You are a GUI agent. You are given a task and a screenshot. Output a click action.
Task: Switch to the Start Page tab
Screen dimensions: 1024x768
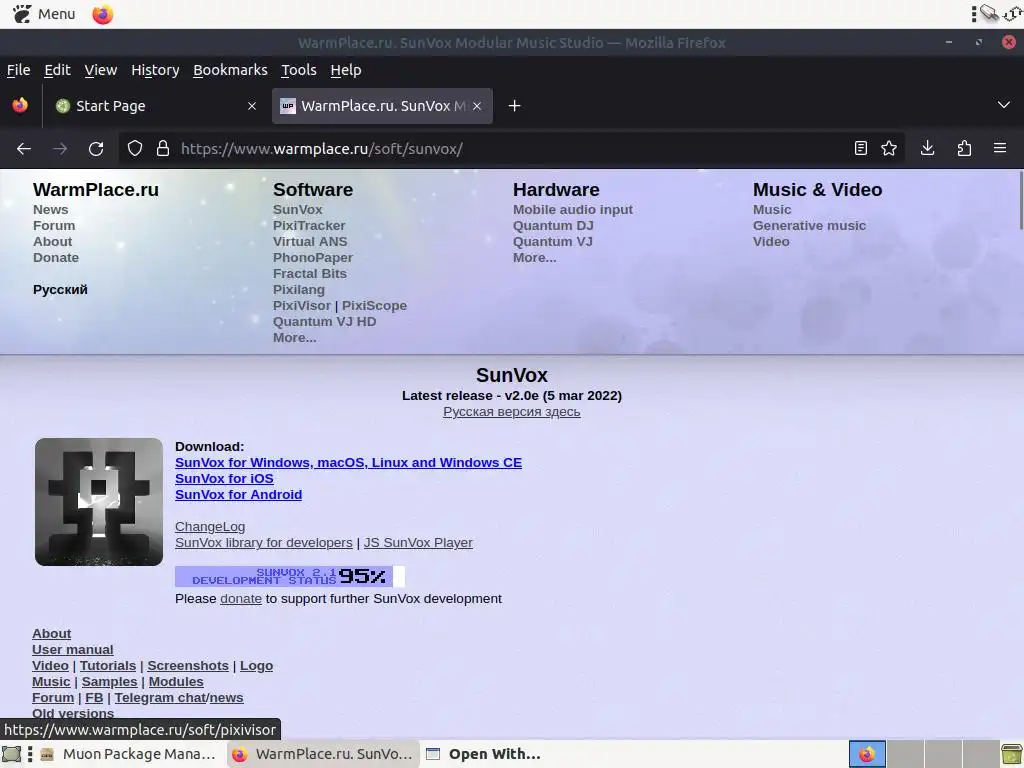155,106
